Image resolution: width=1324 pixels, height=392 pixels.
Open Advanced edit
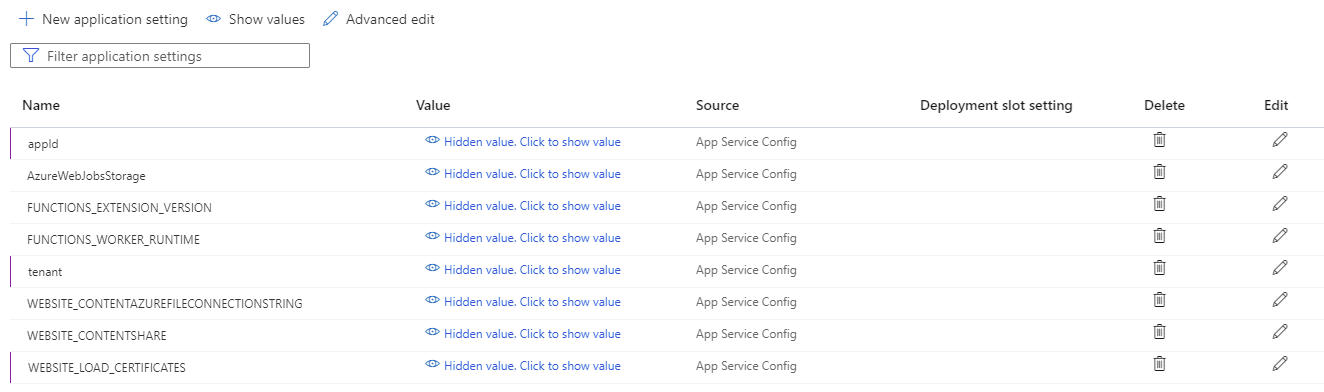[379, 19]
